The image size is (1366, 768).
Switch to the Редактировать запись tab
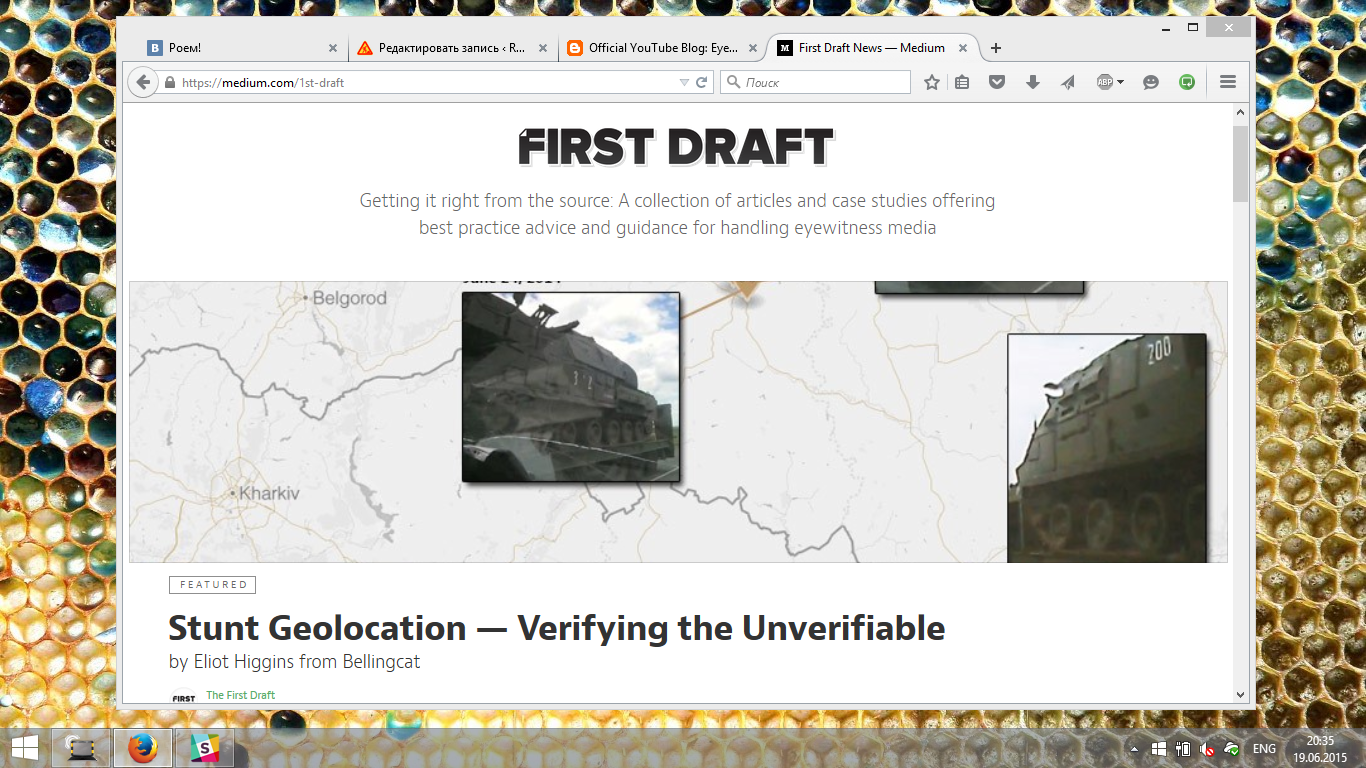click(x=452, y=48)
